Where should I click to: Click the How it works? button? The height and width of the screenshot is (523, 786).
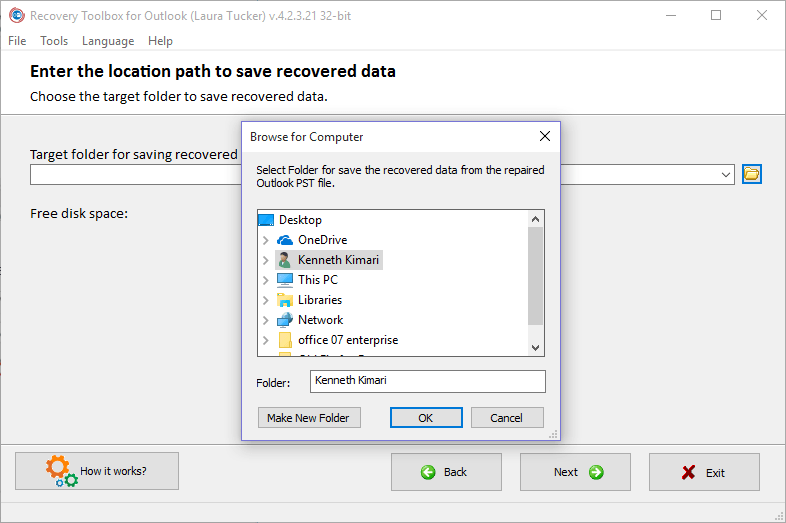click(97, 471)
